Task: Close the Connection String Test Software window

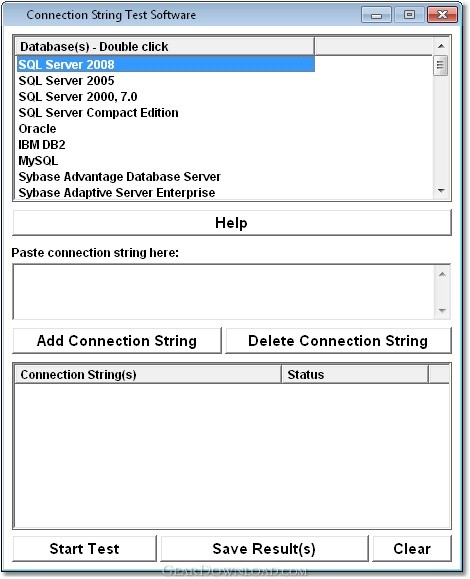Action: click(x=442, y=15)
